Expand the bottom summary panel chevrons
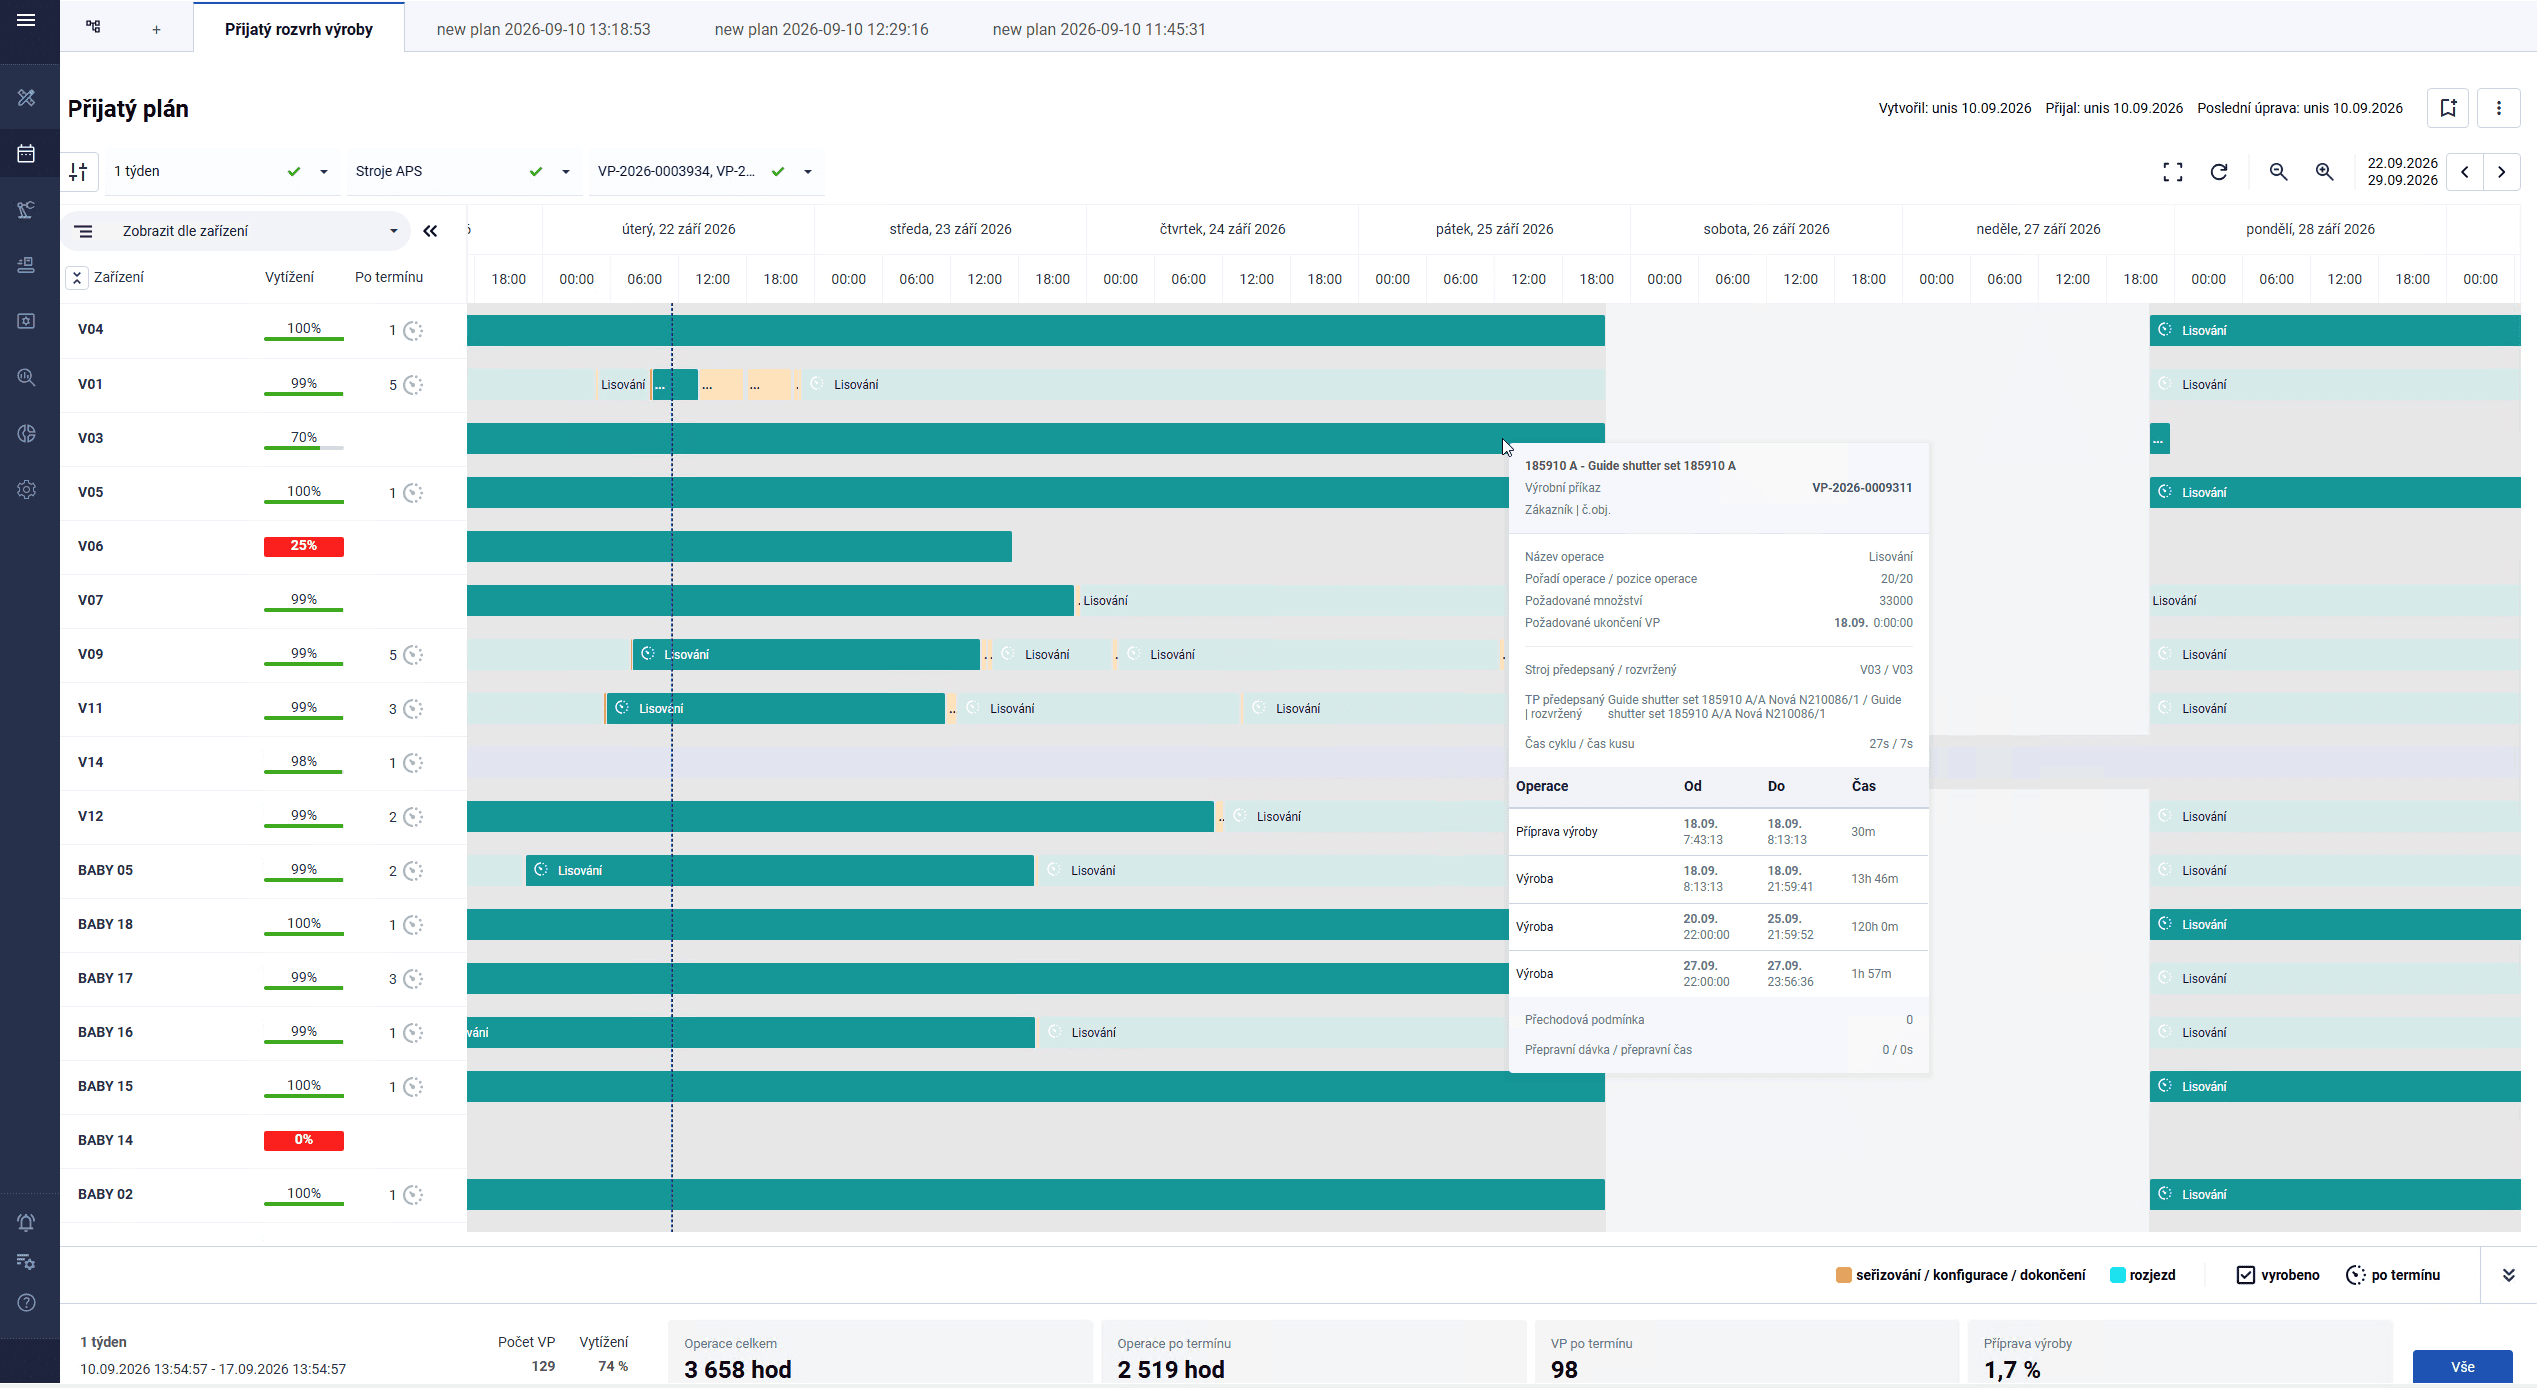This screenshot has height=1388, width=2537. 2509,1275
